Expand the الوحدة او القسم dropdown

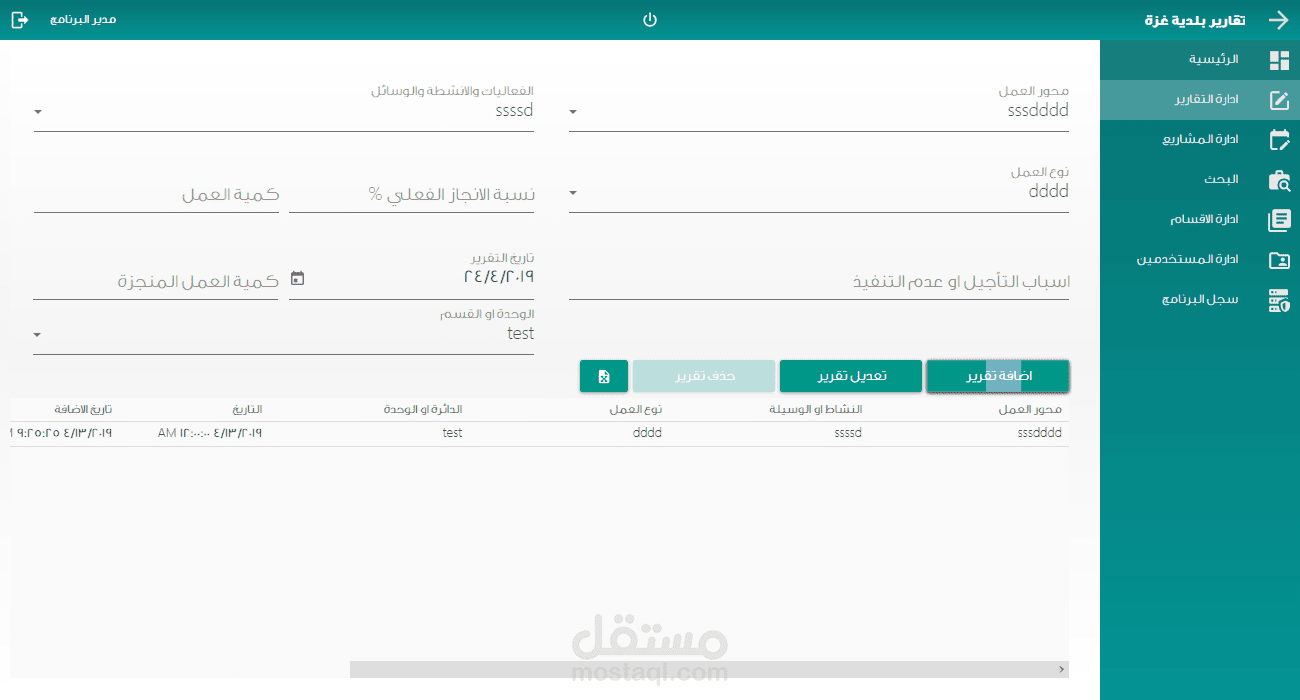[x=38, y=335]
